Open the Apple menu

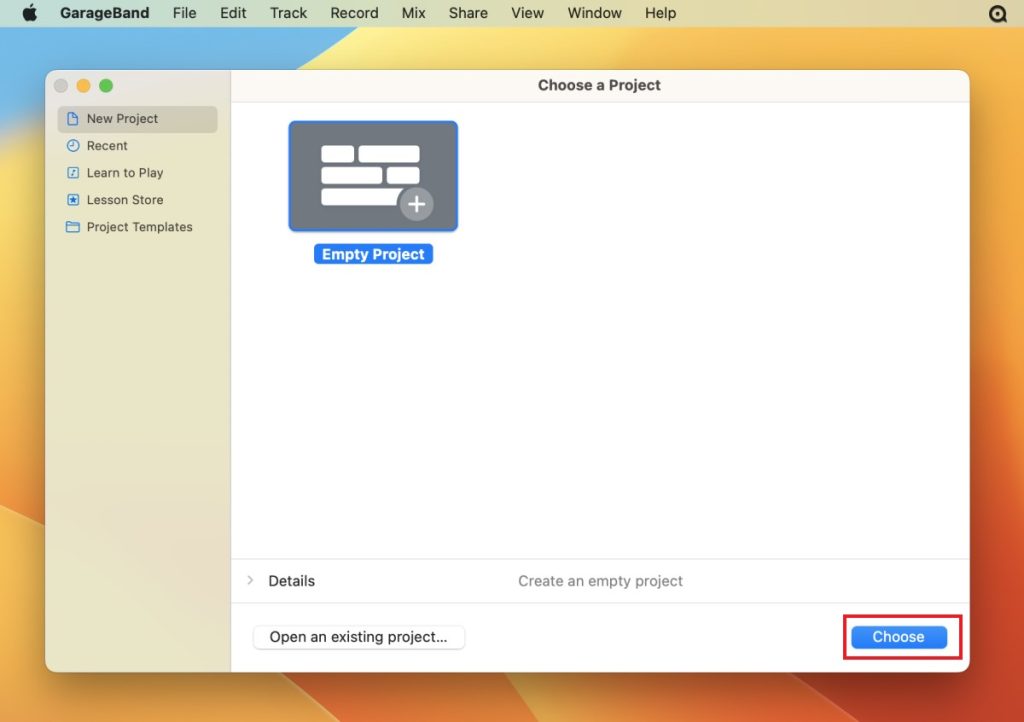[x=30, y=13]
